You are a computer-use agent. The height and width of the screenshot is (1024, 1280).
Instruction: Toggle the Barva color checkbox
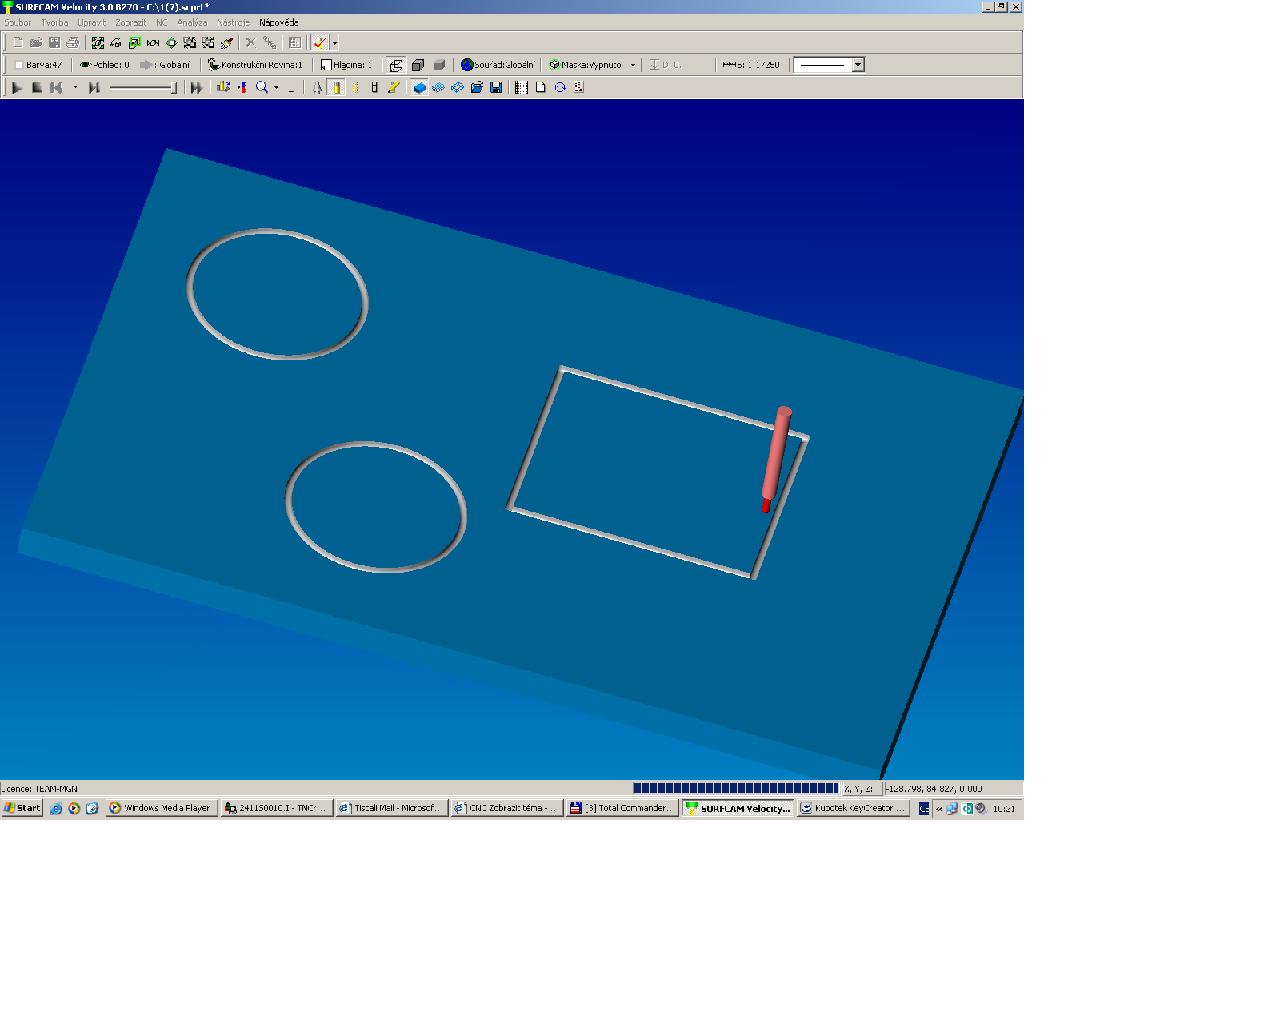pyautogui.click(x=19, y=65)
